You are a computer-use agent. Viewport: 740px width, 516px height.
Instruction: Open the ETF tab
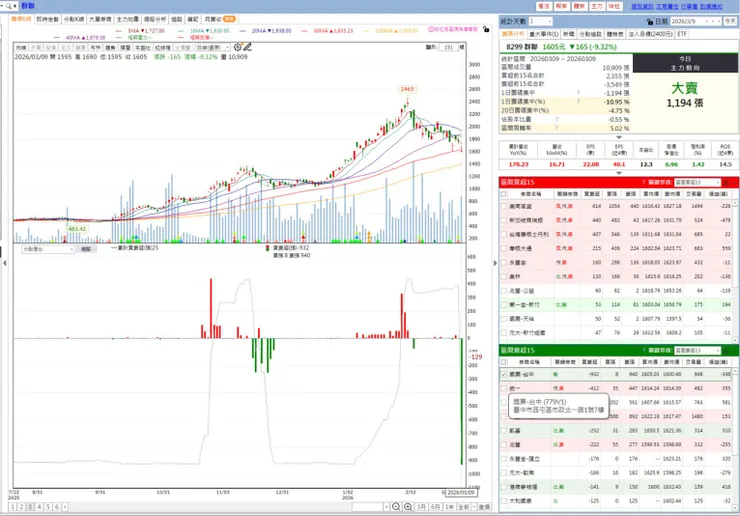[682, 34]
